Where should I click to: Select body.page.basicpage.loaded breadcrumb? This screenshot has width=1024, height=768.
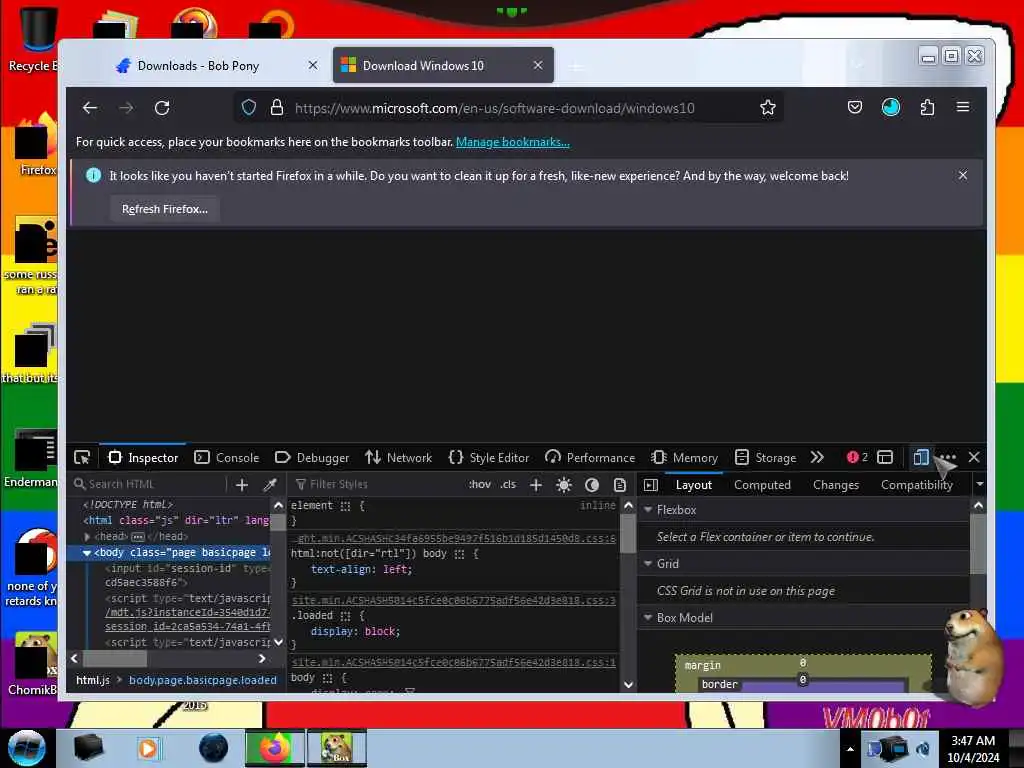pos(202,680)
